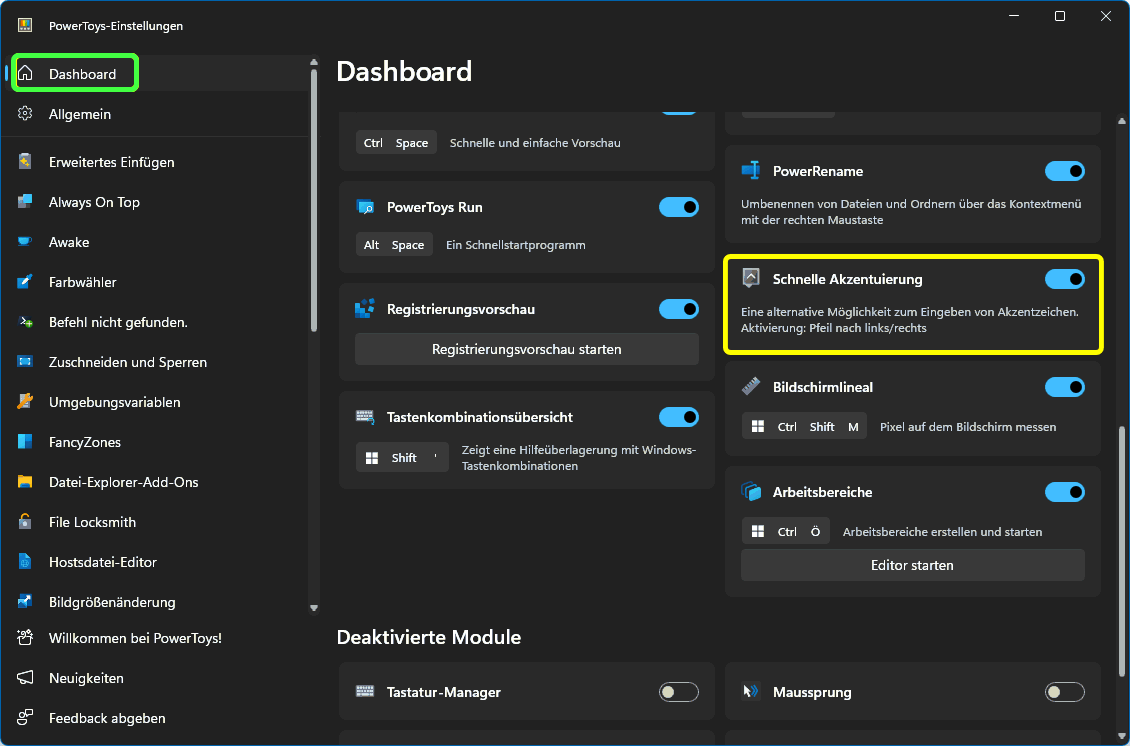Screen dimensions: 1130x746
Task: Select the FancyZones icon in sidebar
Action: [26, 442]
